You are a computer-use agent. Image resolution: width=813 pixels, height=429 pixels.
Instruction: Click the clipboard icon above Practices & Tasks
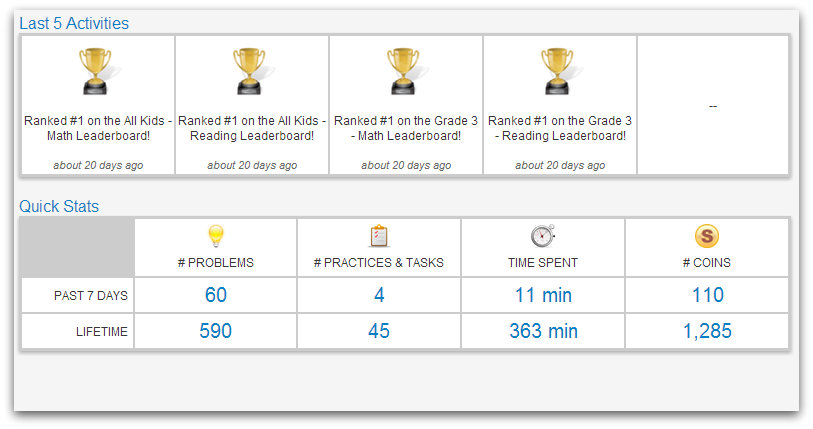pos(379,236)
